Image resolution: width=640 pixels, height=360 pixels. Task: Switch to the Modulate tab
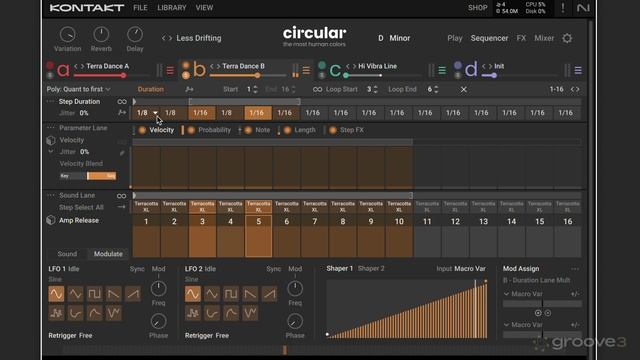tap(108, 254)
